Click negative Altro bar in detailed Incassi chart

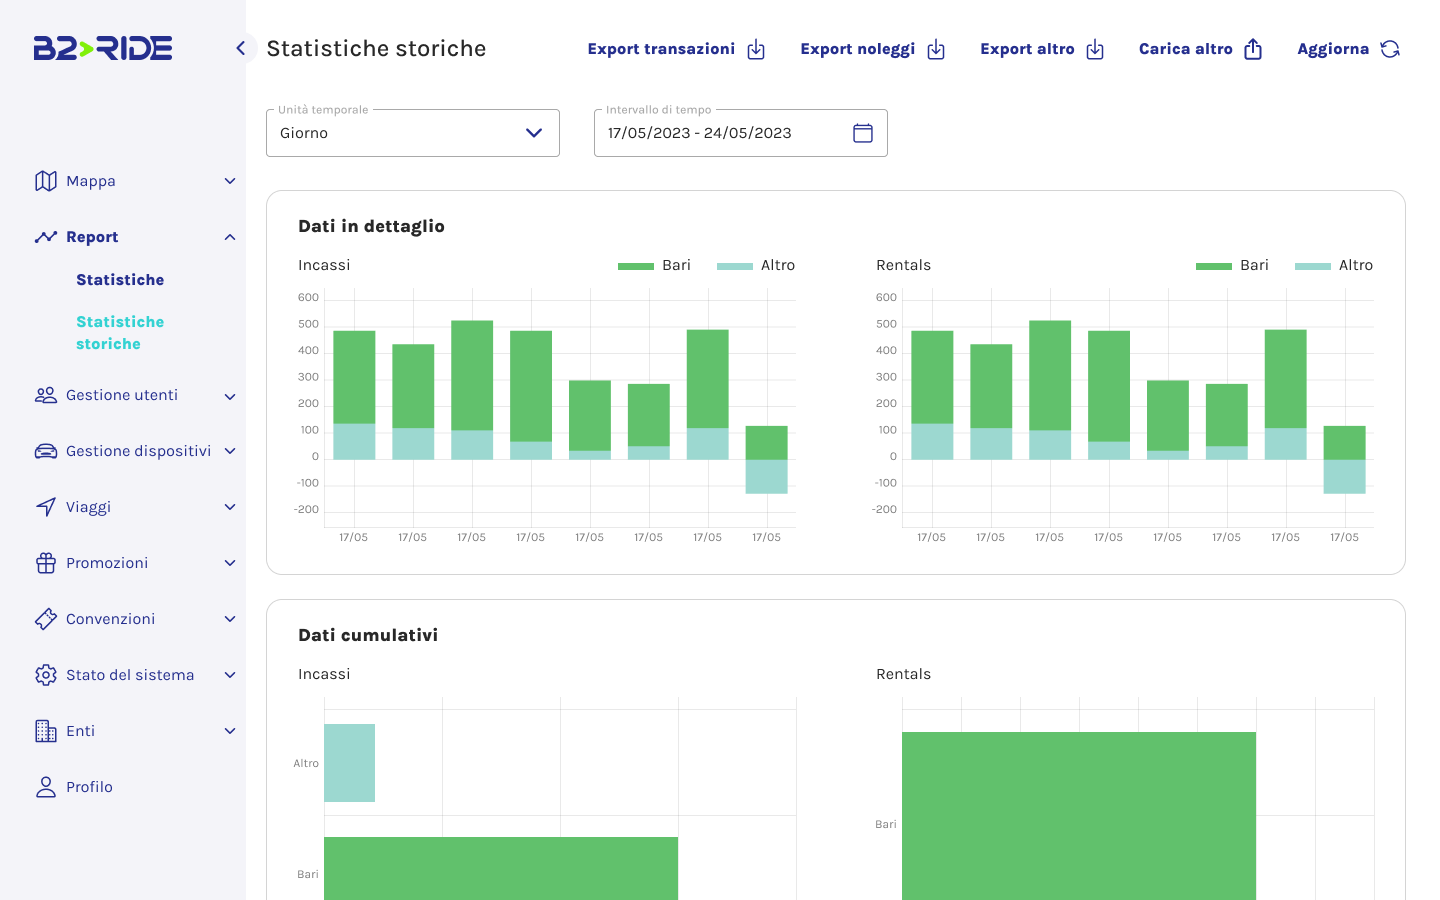pyautogui.click(x=766, y=477)
